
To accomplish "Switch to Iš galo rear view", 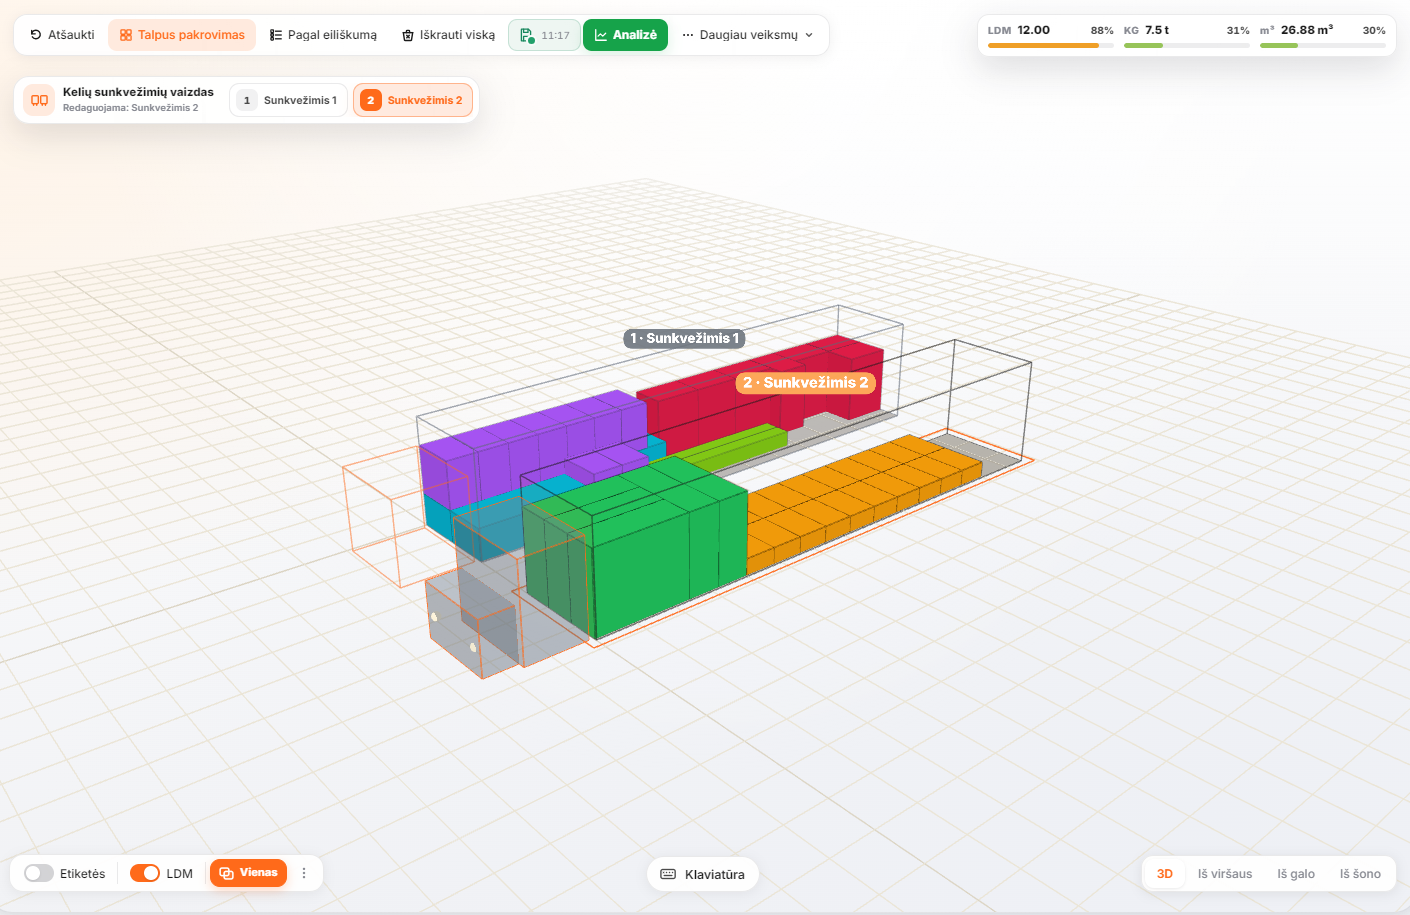I will pyautogui.click(x=1296, y=874).
